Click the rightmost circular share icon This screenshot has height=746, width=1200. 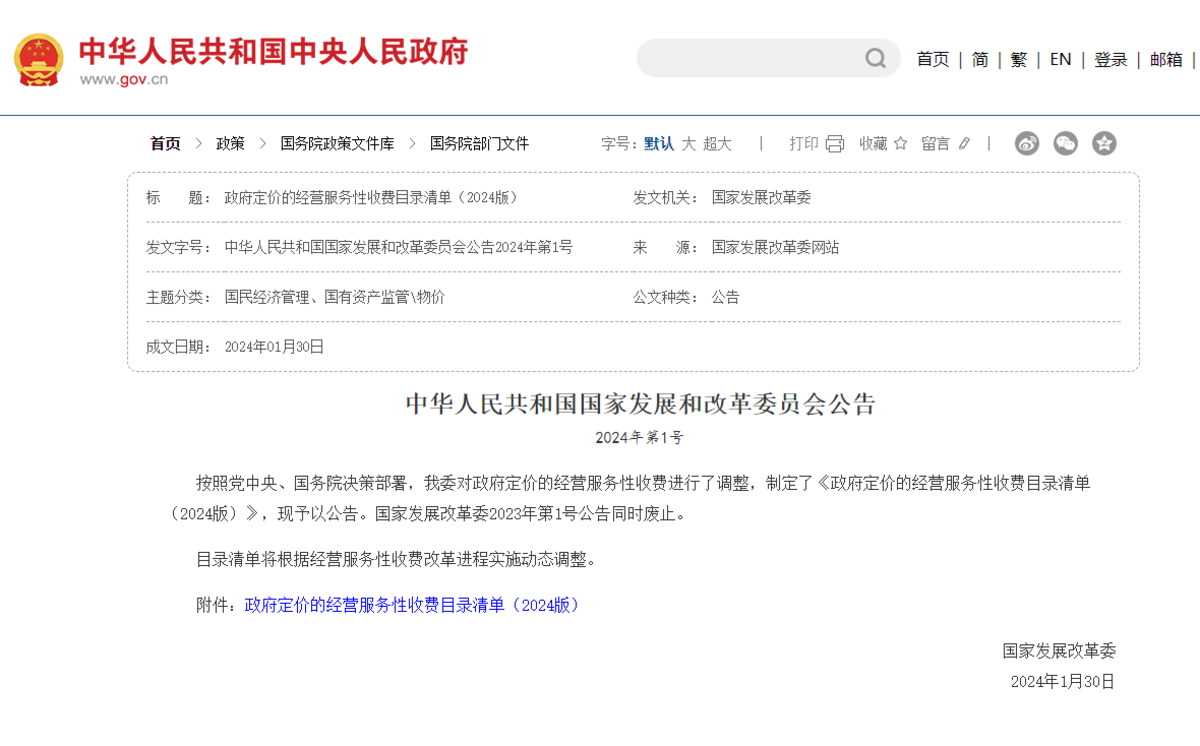(x=1104, y=143)
